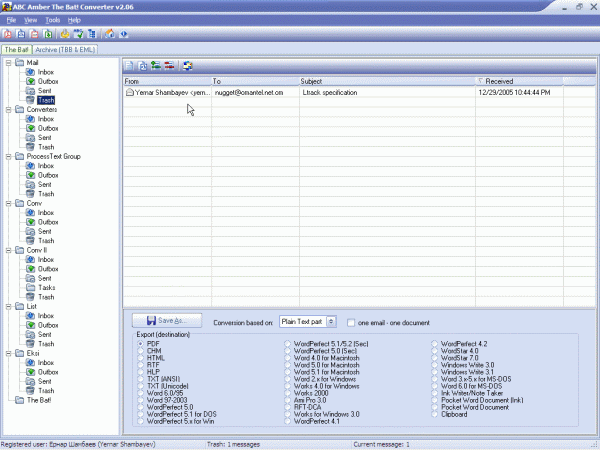This screenshot has height=450, width=600.
Task: Open Trash folder under Conv
Action: click(x=46, y=241)
